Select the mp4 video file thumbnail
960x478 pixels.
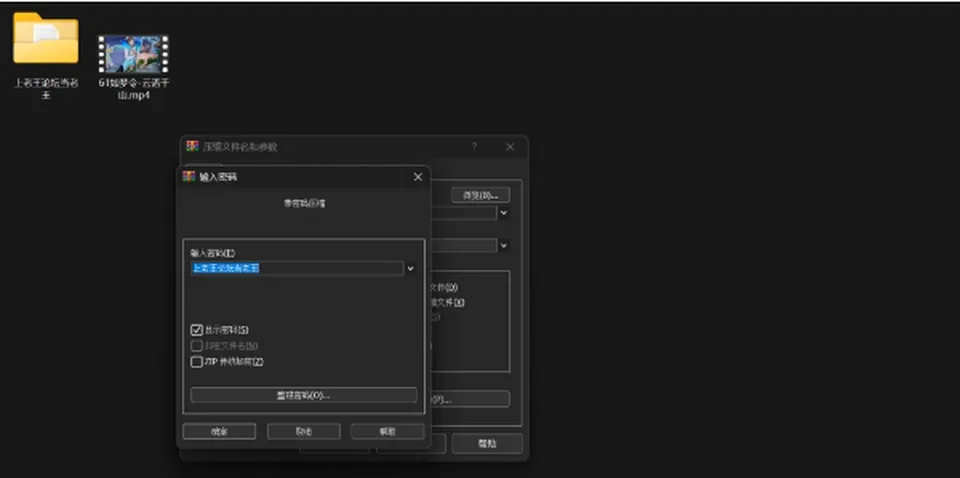(x=133, y=54)
